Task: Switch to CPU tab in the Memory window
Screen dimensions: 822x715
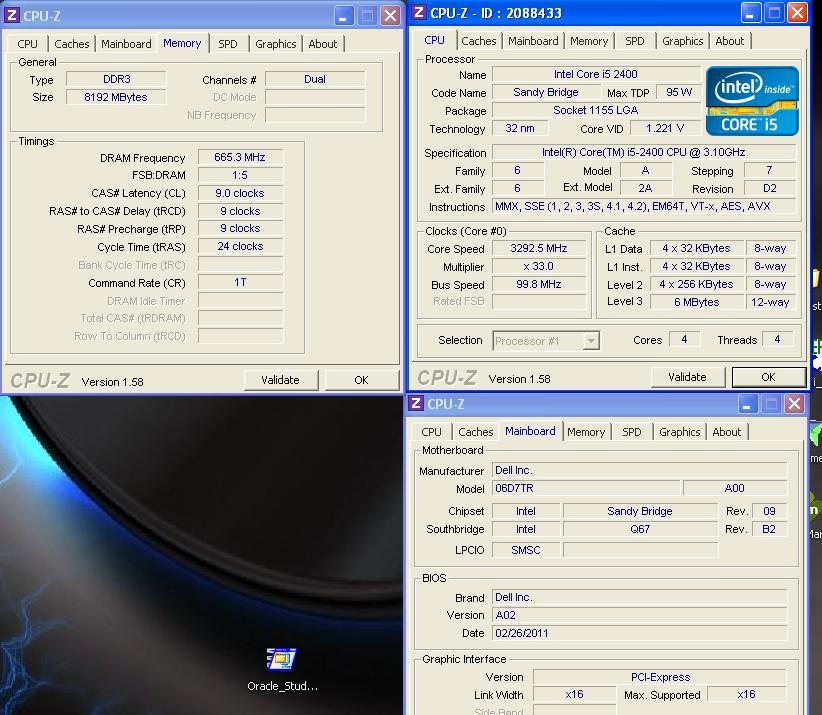Action: pyautogui.click(x=27, y=44)
